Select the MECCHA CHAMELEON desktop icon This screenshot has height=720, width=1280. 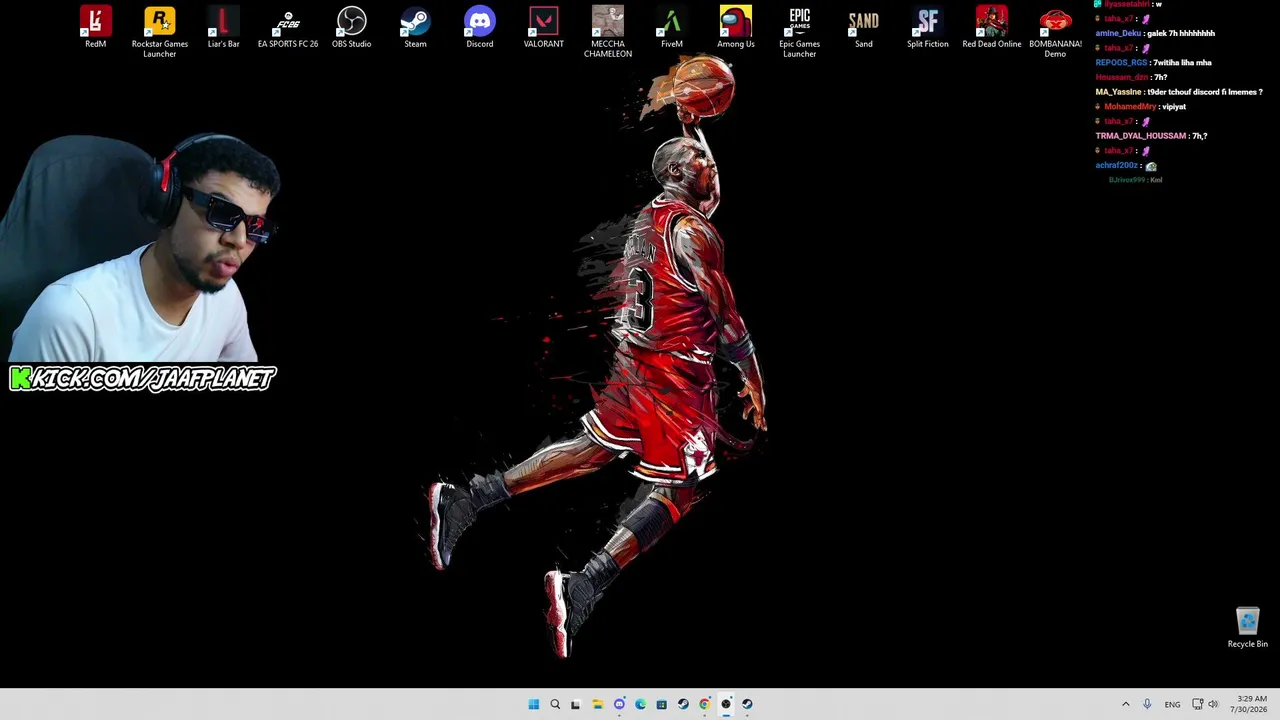tap(608, 32)
